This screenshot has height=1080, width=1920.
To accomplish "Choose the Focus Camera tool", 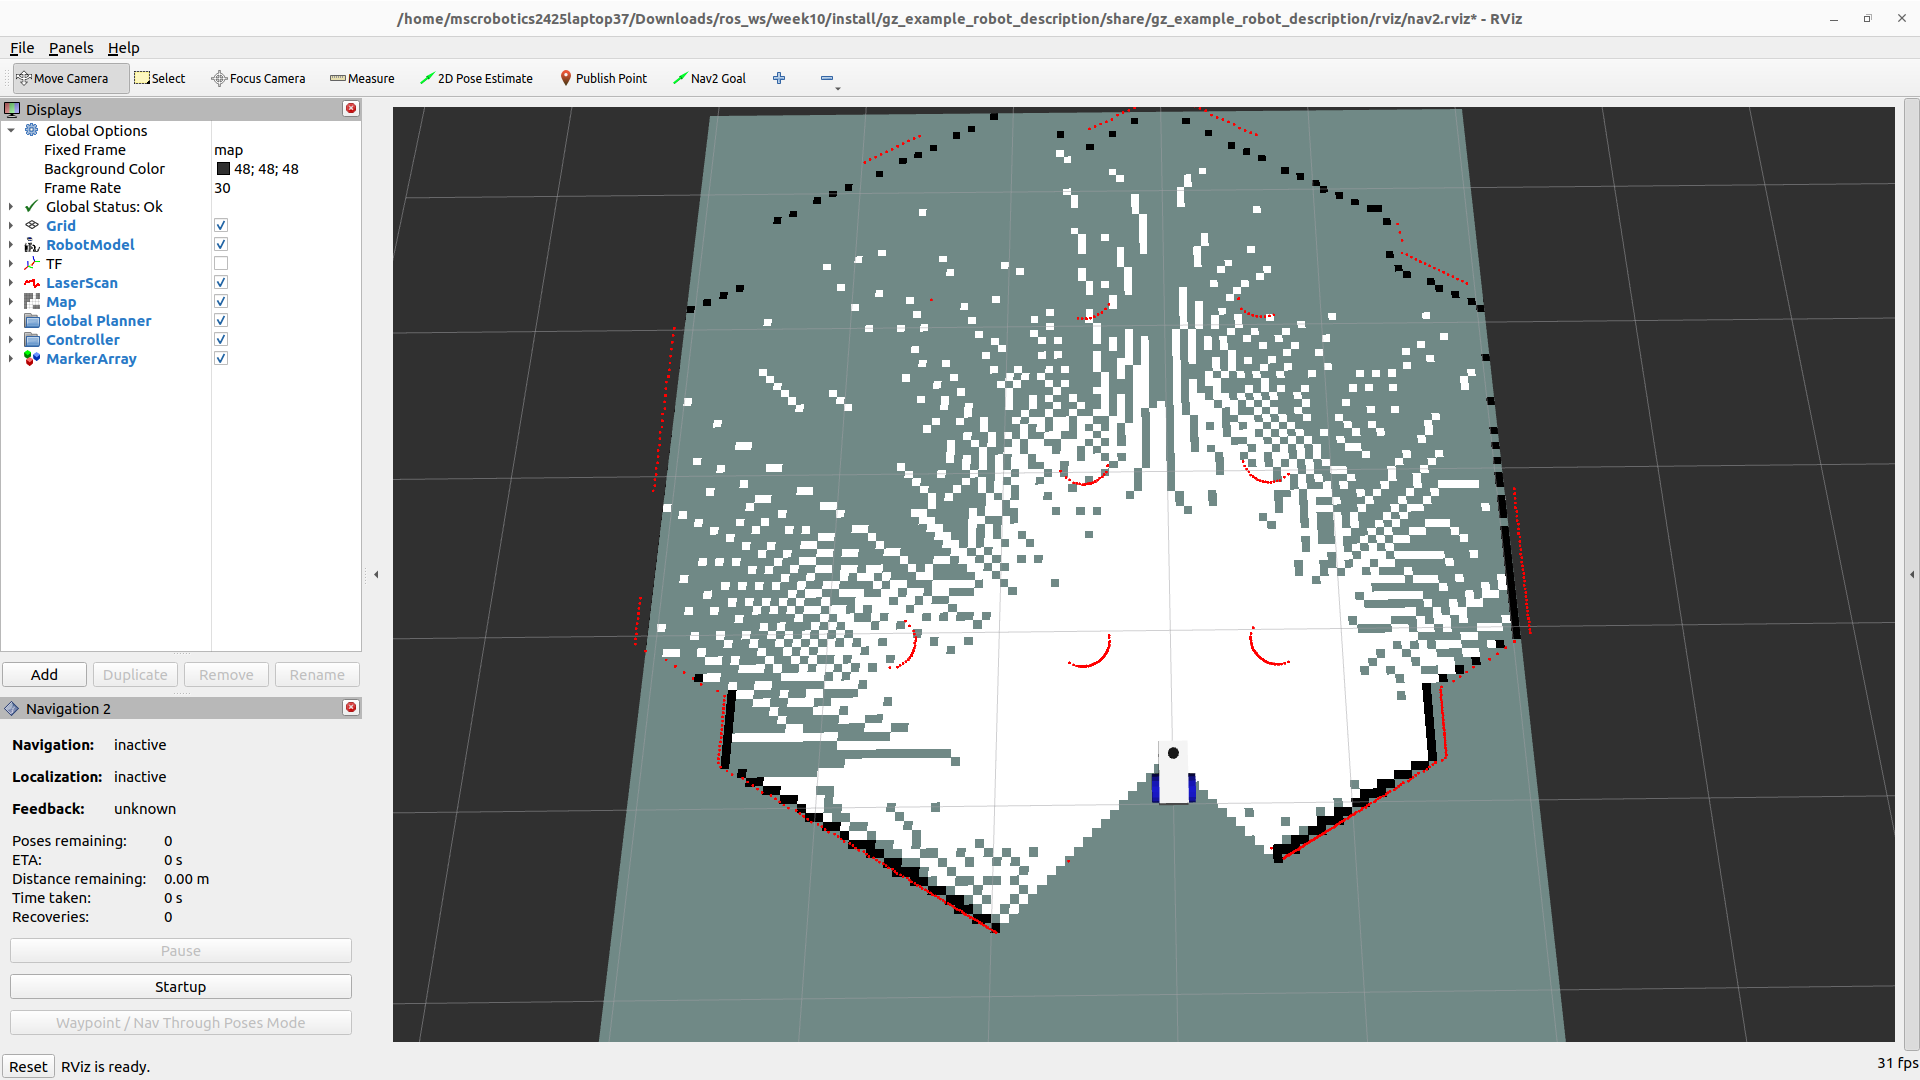I will pos(258,78).
